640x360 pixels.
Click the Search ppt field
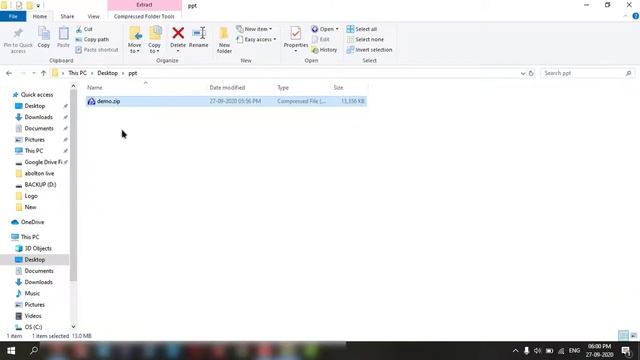[x=587, y=73]
